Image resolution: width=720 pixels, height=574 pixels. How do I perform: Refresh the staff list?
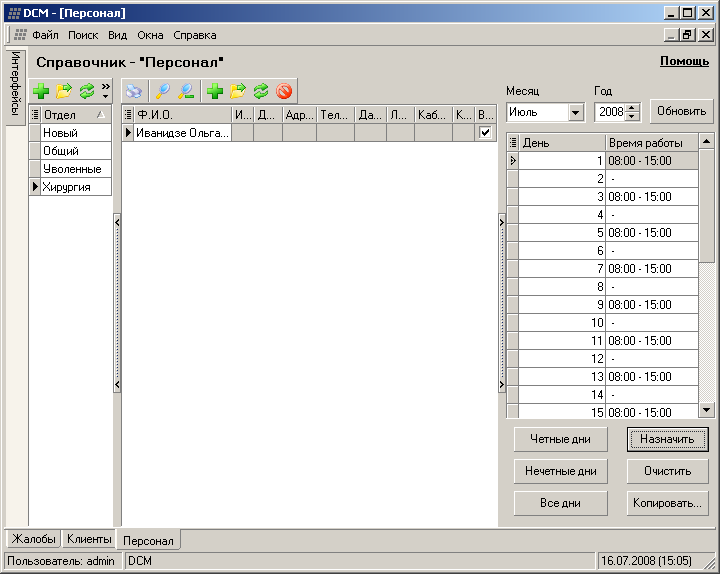click(261, 91)
